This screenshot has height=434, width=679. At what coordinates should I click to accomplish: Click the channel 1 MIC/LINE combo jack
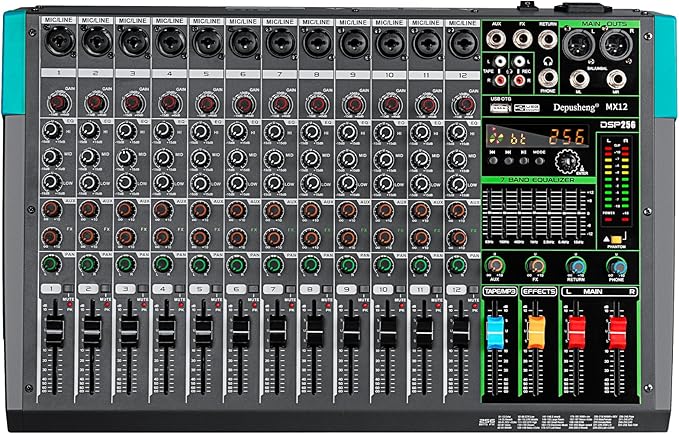point(60,41)
